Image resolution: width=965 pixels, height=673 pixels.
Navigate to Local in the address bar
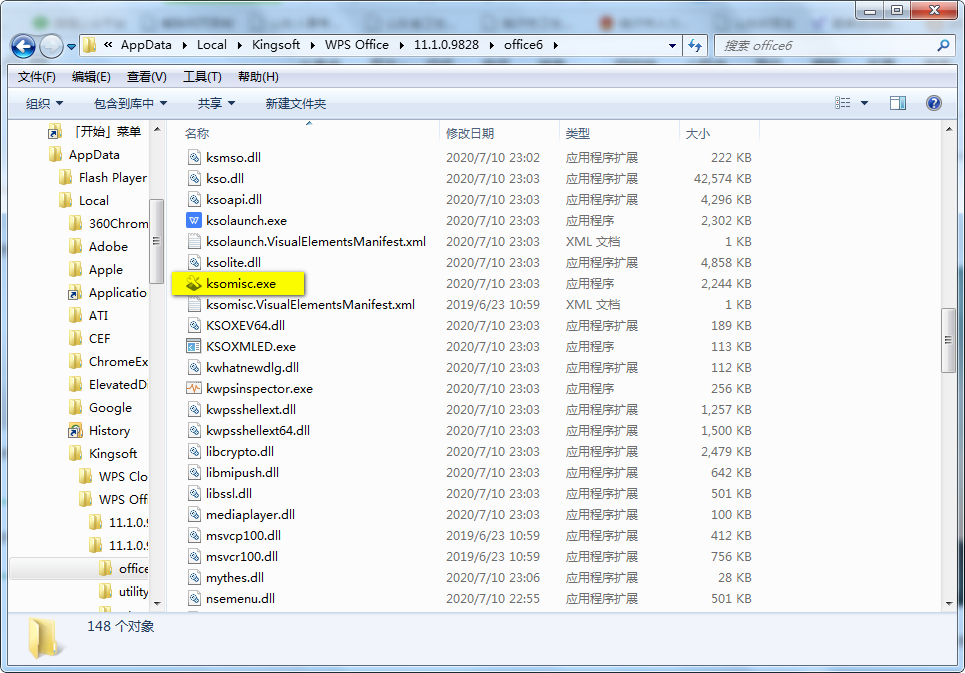[212, 45]
